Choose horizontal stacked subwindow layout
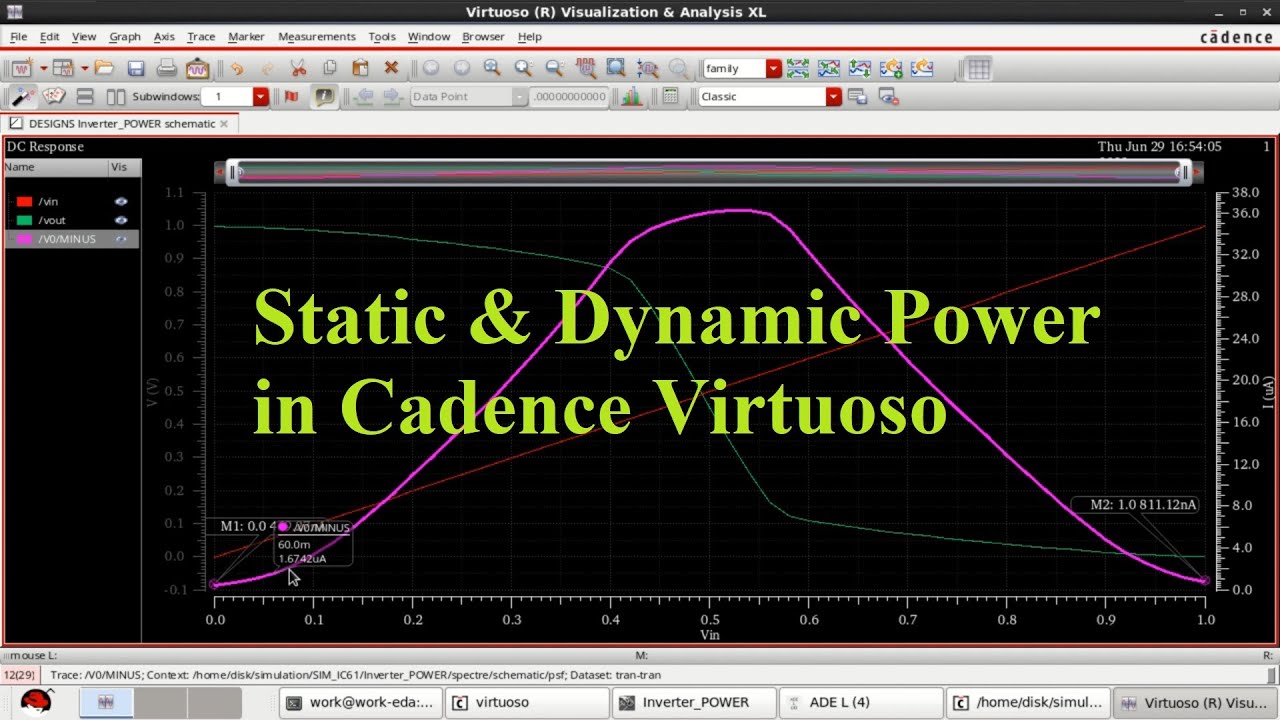This screenshot has width=1280, height=720. click(x=85, y=97)
